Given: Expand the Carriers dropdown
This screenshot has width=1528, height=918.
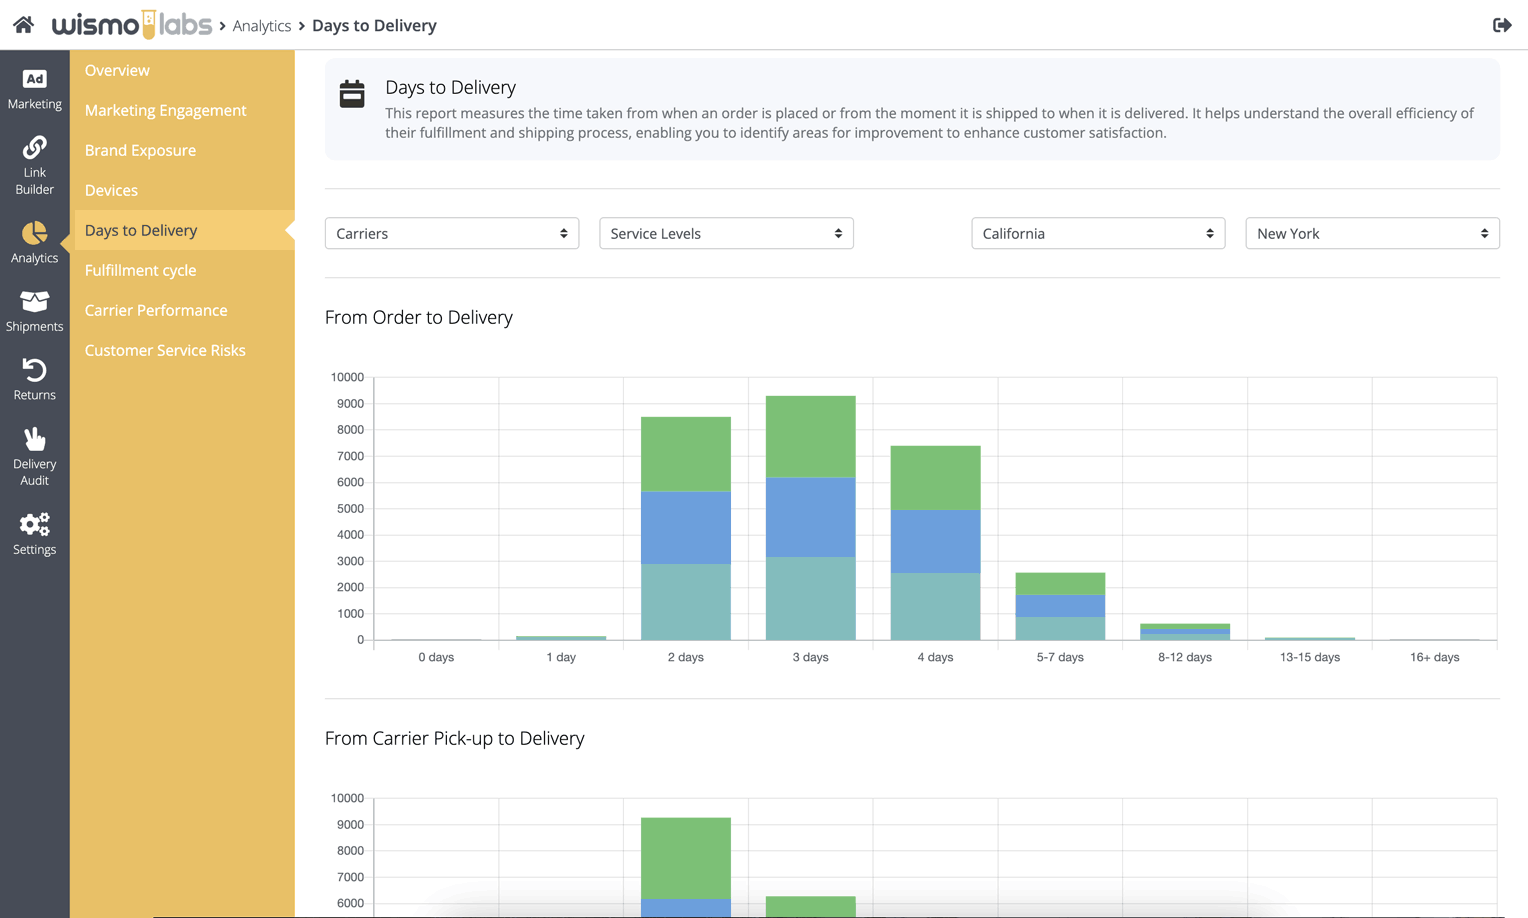Looking at the screenshot, I should pos(452,233).
